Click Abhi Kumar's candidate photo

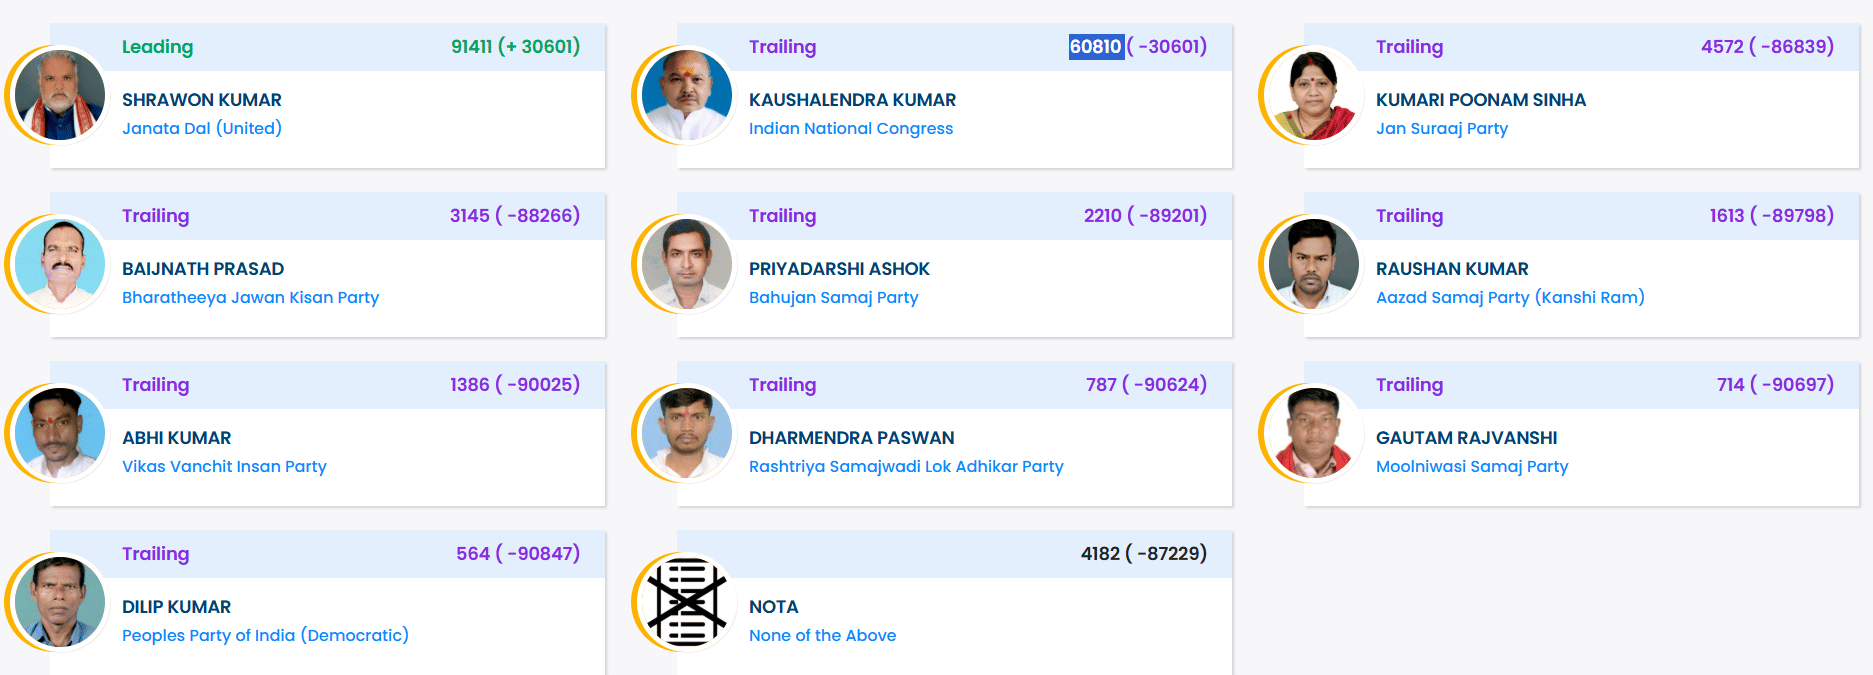coord(60,433)
